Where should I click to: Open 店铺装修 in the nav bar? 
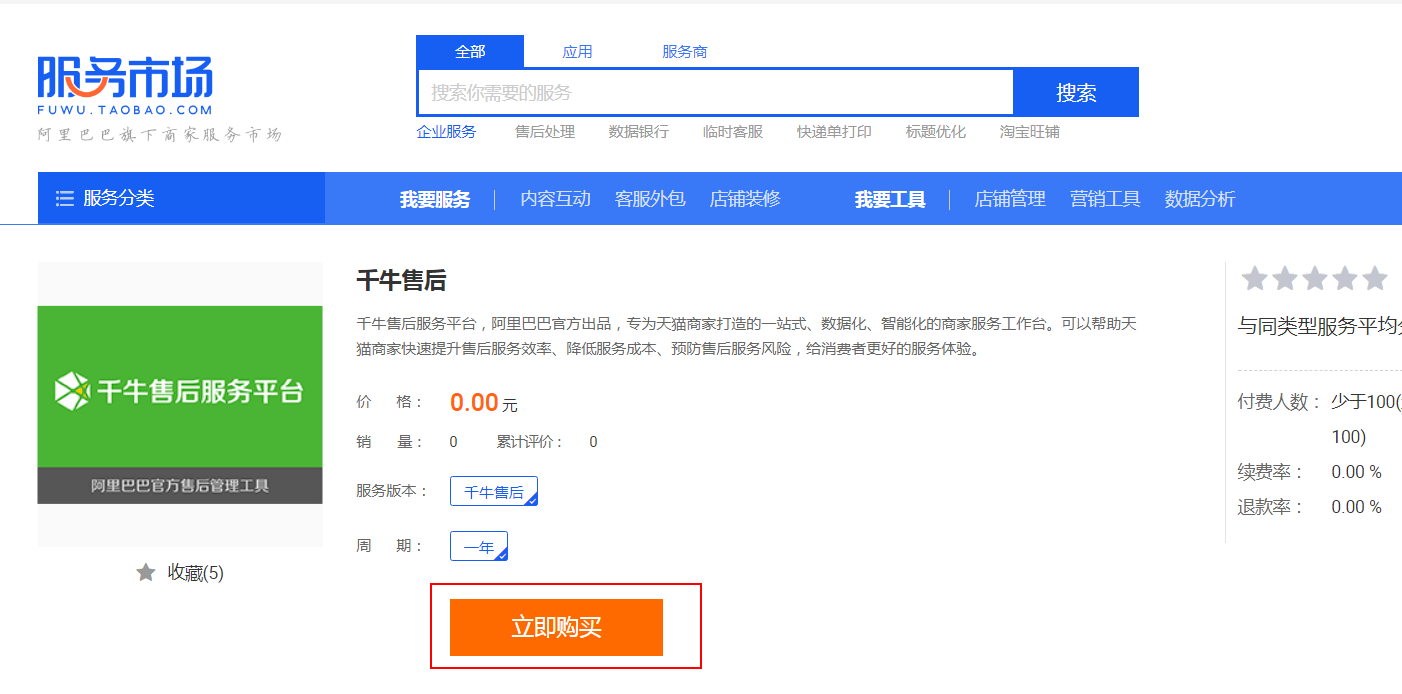(x=745, y=199)
